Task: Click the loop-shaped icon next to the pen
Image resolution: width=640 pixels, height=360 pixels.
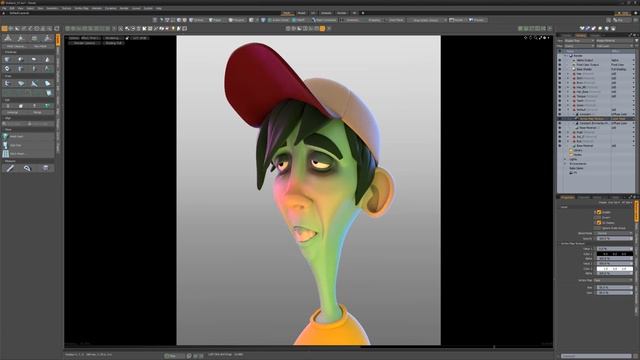Action: pos(27,168)
